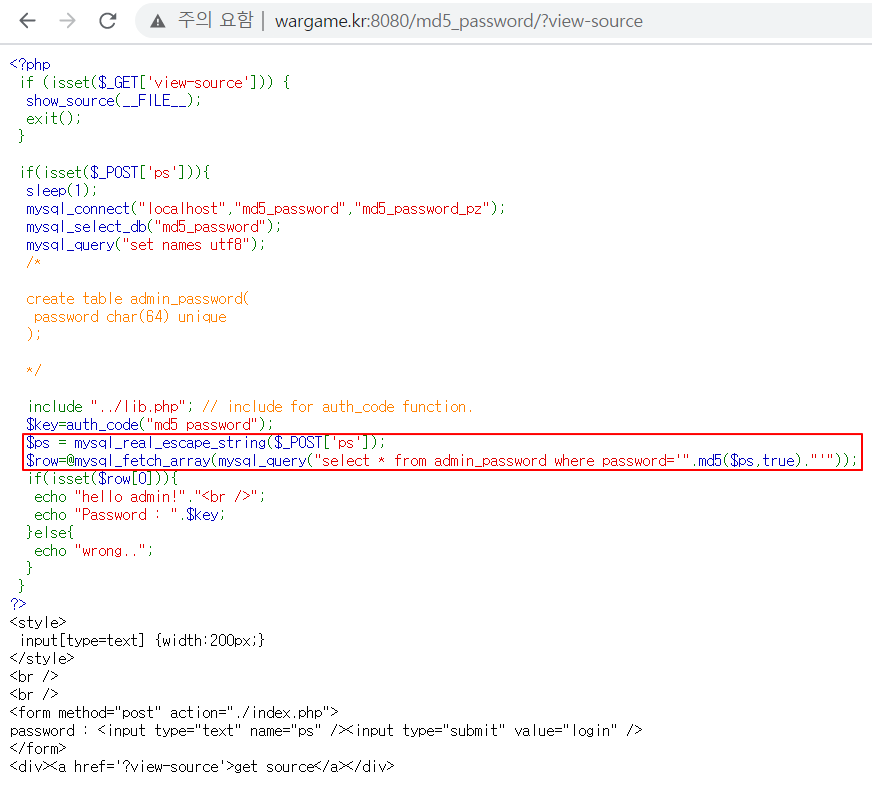Screen dimensions: 872x788
Task: Click the '$row=@mysql_fetch_array' query line
Action: tap(442, 461)
